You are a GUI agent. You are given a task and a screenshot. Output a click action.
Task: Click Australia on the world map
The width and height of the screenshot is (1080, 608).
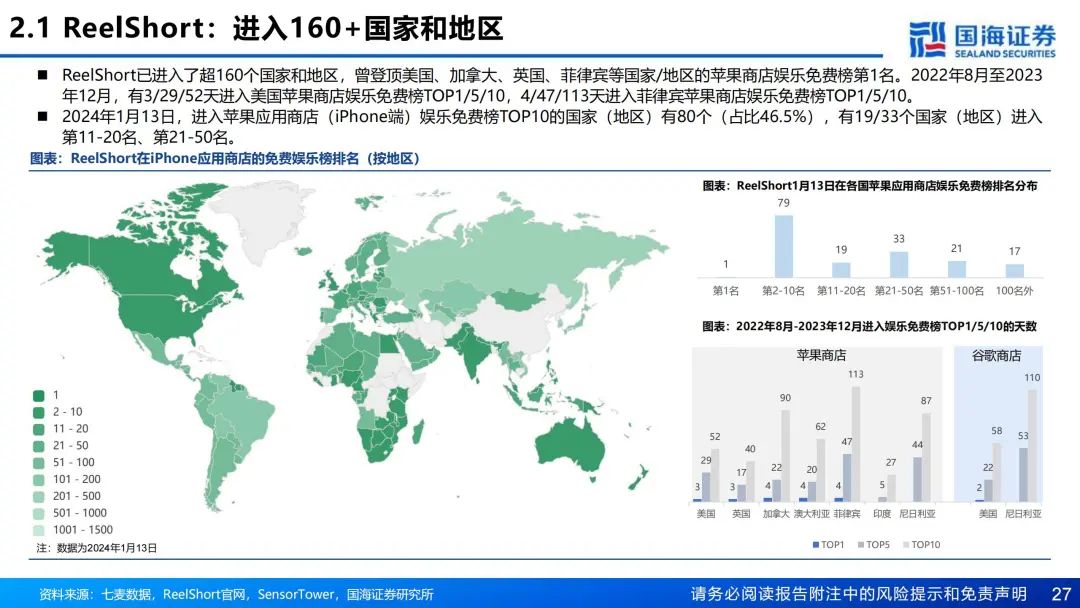point(572,446)
